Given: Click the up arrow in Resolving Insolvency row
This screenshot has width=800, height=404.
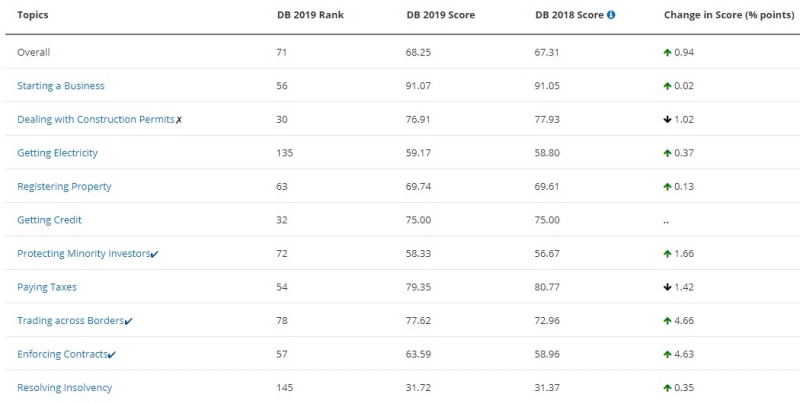Looking at the screenshot, I should (x=667, y=388).
